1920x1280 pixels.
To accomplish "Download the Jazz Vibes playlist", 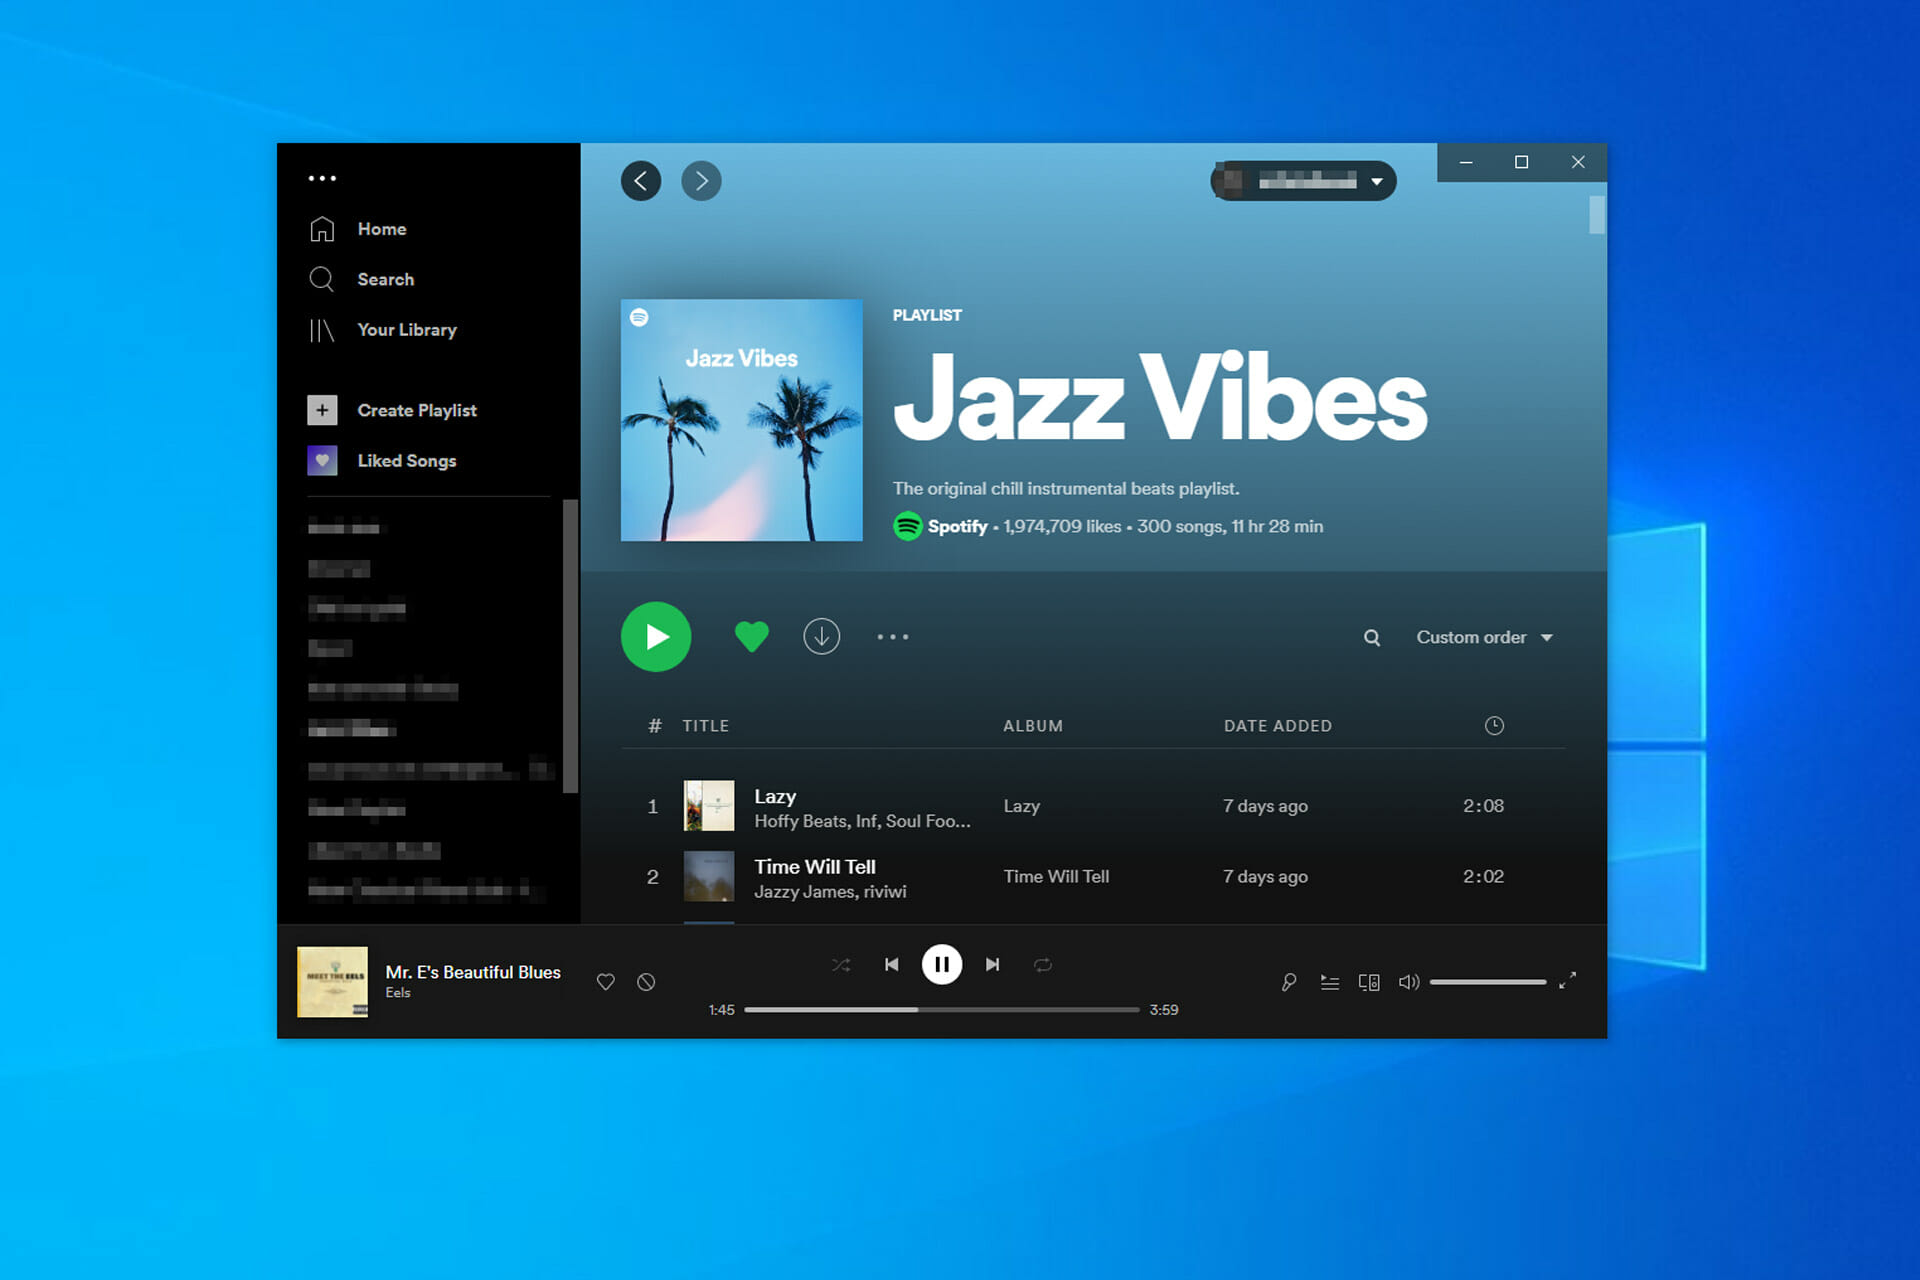I will 821,636.
